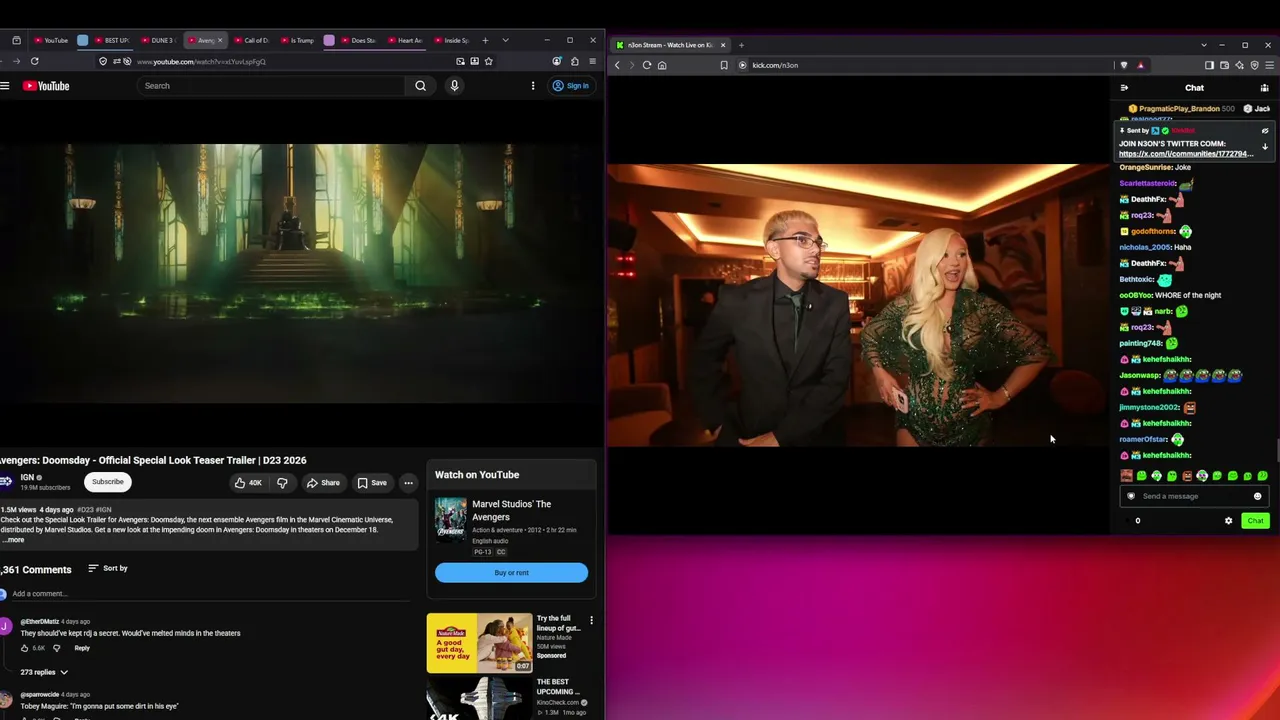Like the @EtherDMuttz comment
This screenshot has height=720, width=1280.
click(25, 649)
